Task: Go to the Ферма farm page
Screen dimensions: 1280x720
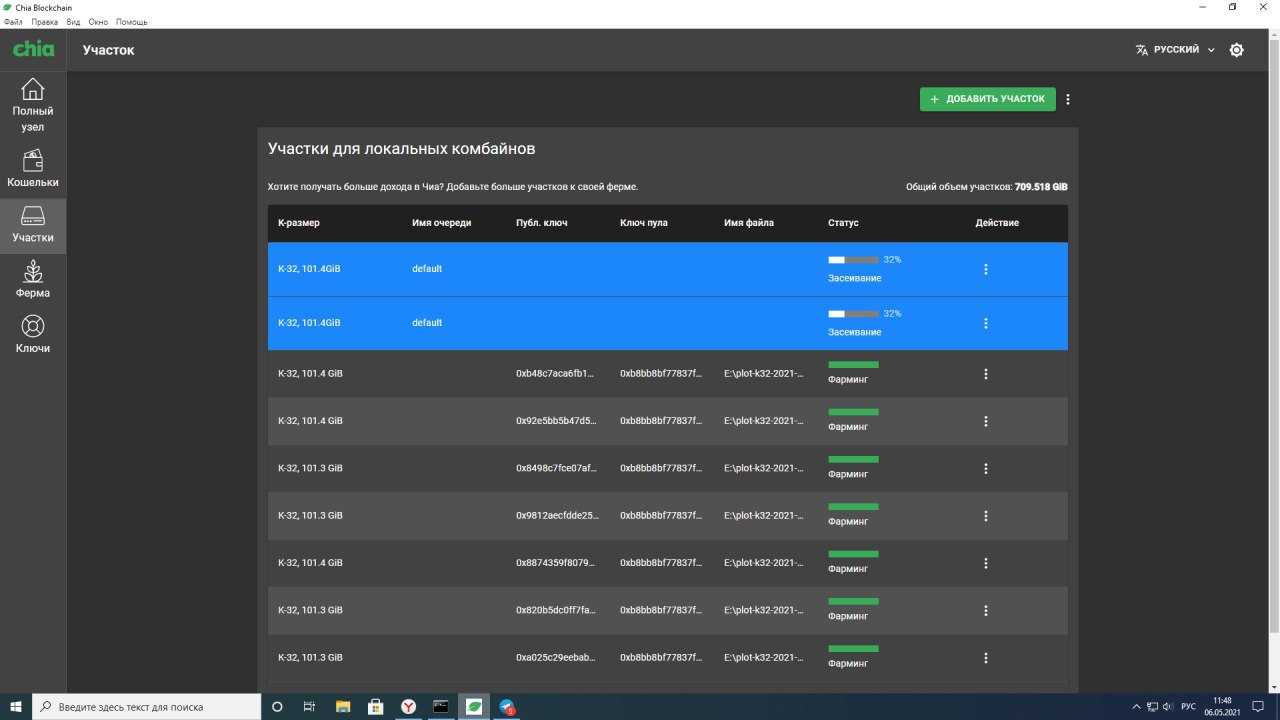Action: coord(33,280)
